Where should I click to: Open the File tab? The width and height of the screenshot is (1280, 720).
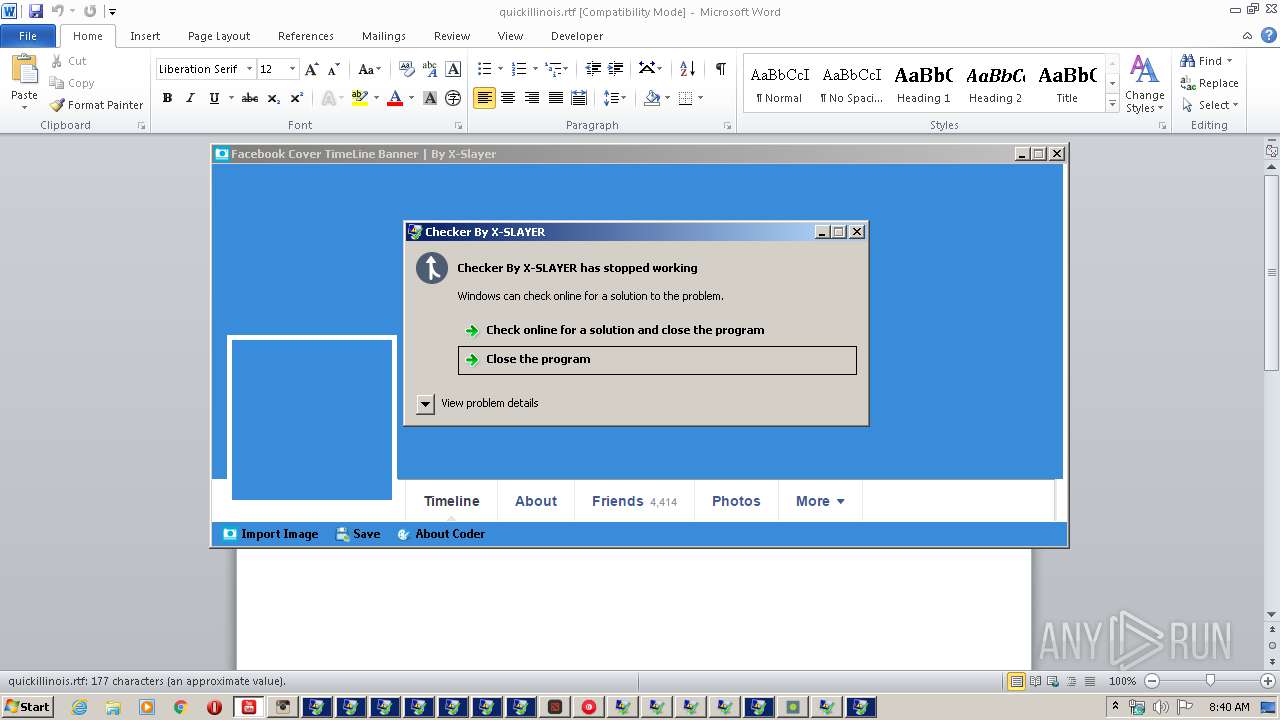coord(28,36)
